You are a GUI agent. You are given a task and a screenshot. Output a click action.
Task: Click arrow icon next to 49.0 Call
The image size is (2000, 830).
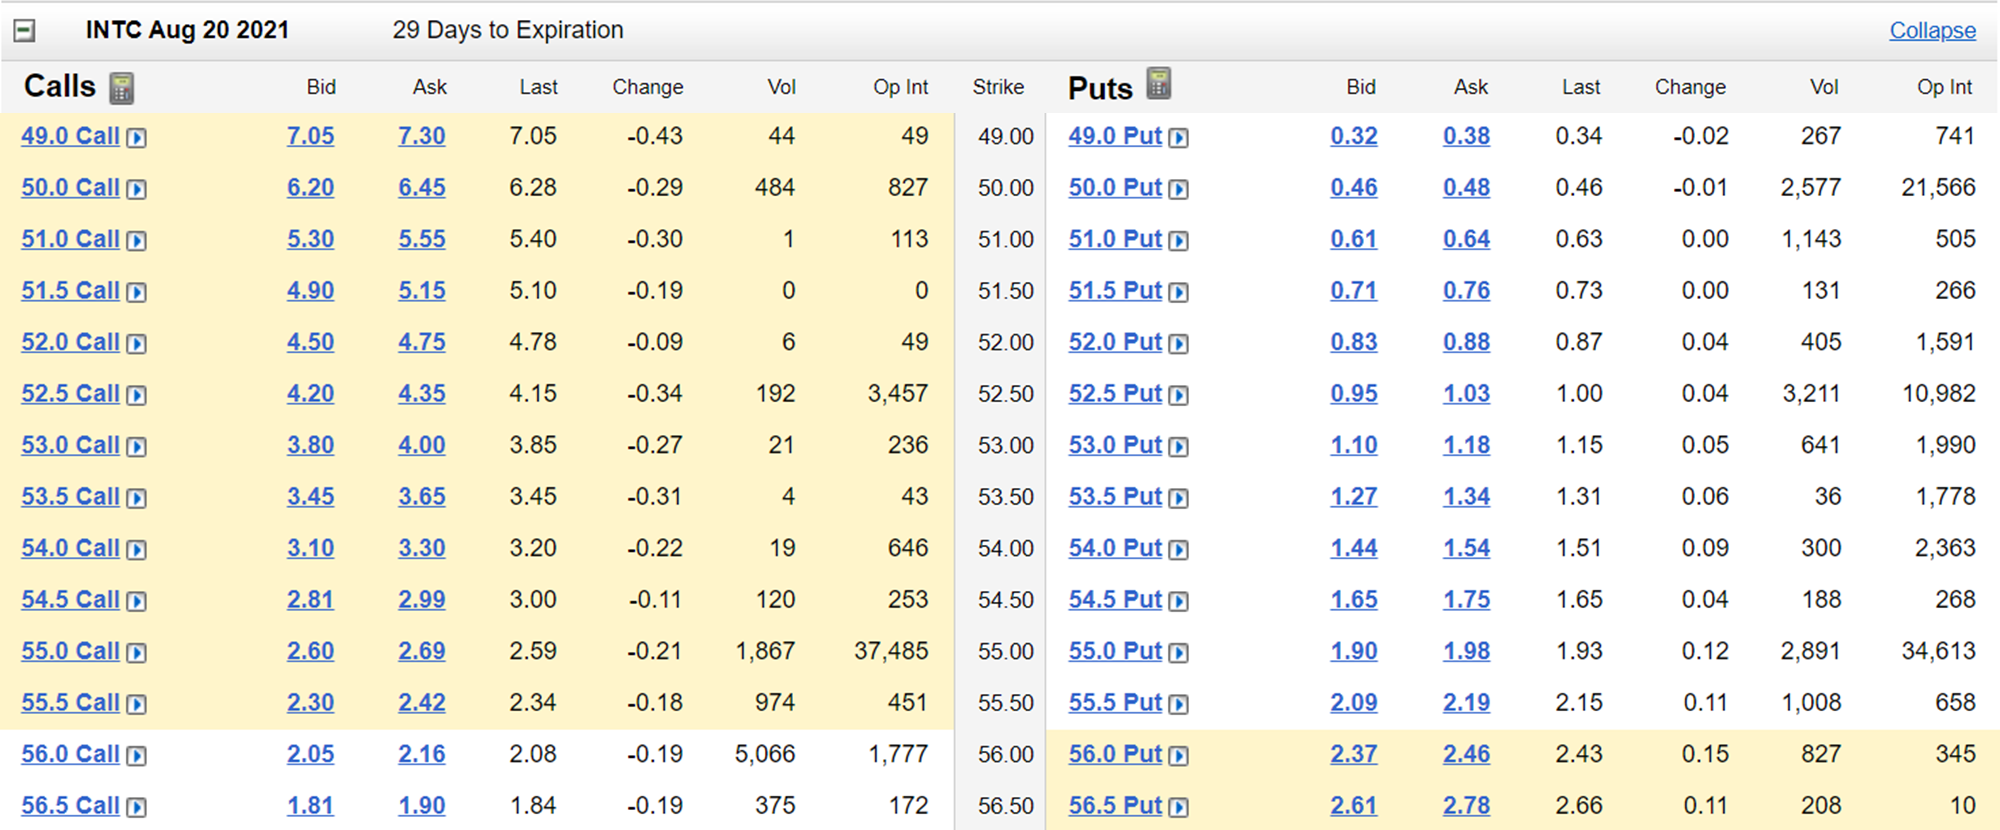pos(137,138)
